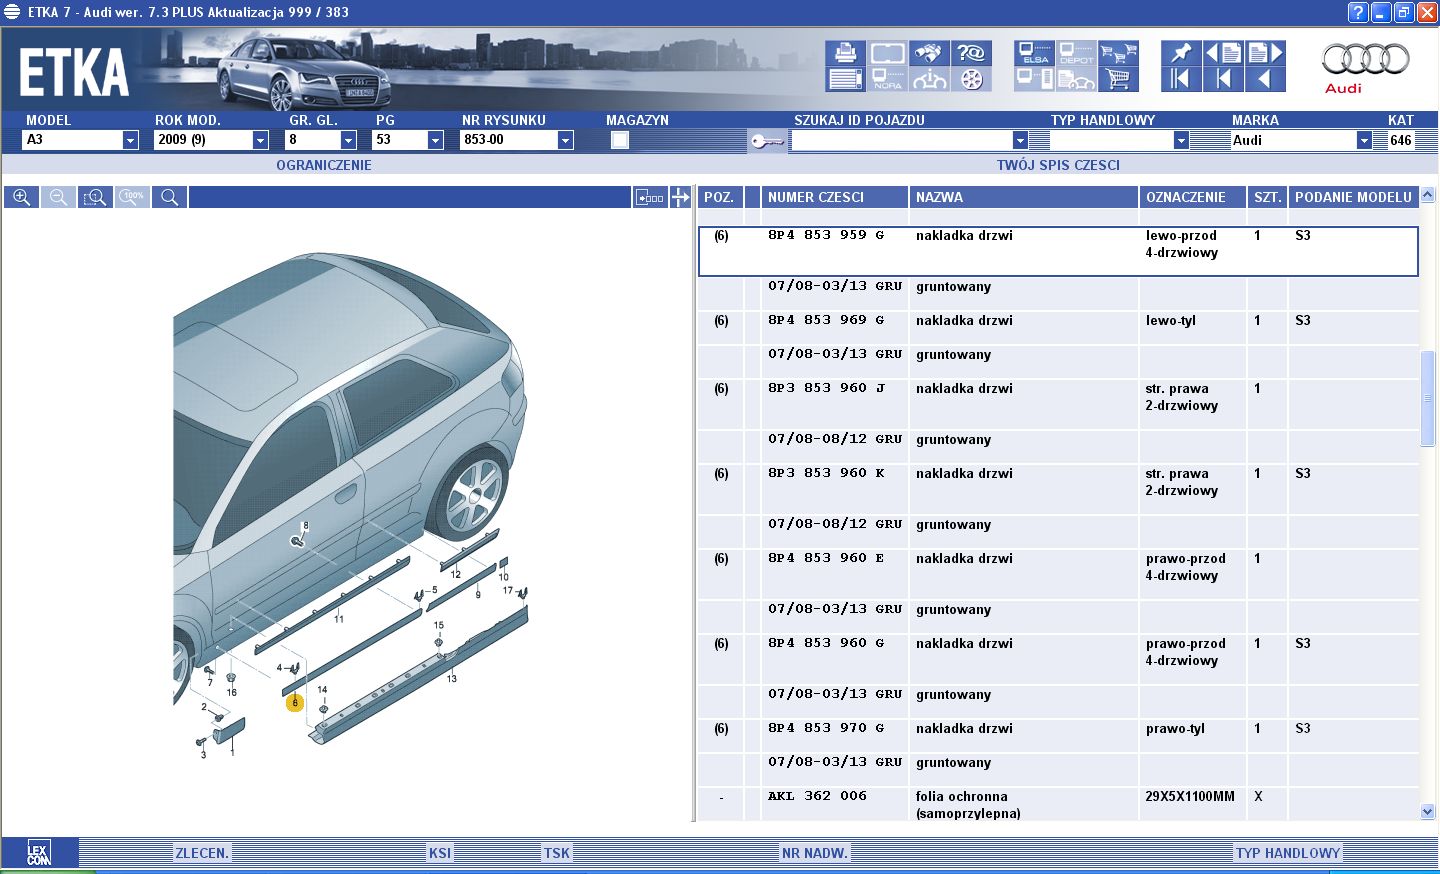Image resolution: width=1440 pixels, height=874 pixels.
Task: Expand the ROK MOD. 2009 dropdown
Action: tap(260, 140)
